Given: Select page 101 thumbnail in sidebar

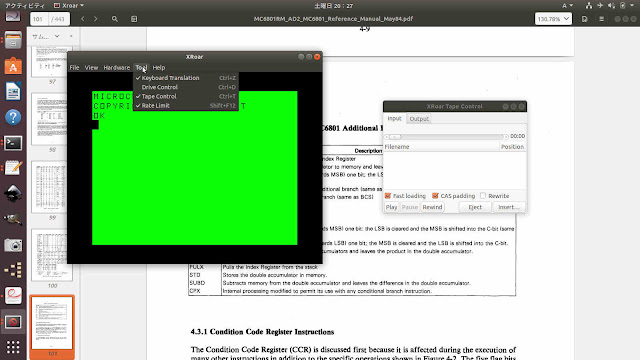Looking at the screenshot, I should pyautogui.click(x=51, y=323).
